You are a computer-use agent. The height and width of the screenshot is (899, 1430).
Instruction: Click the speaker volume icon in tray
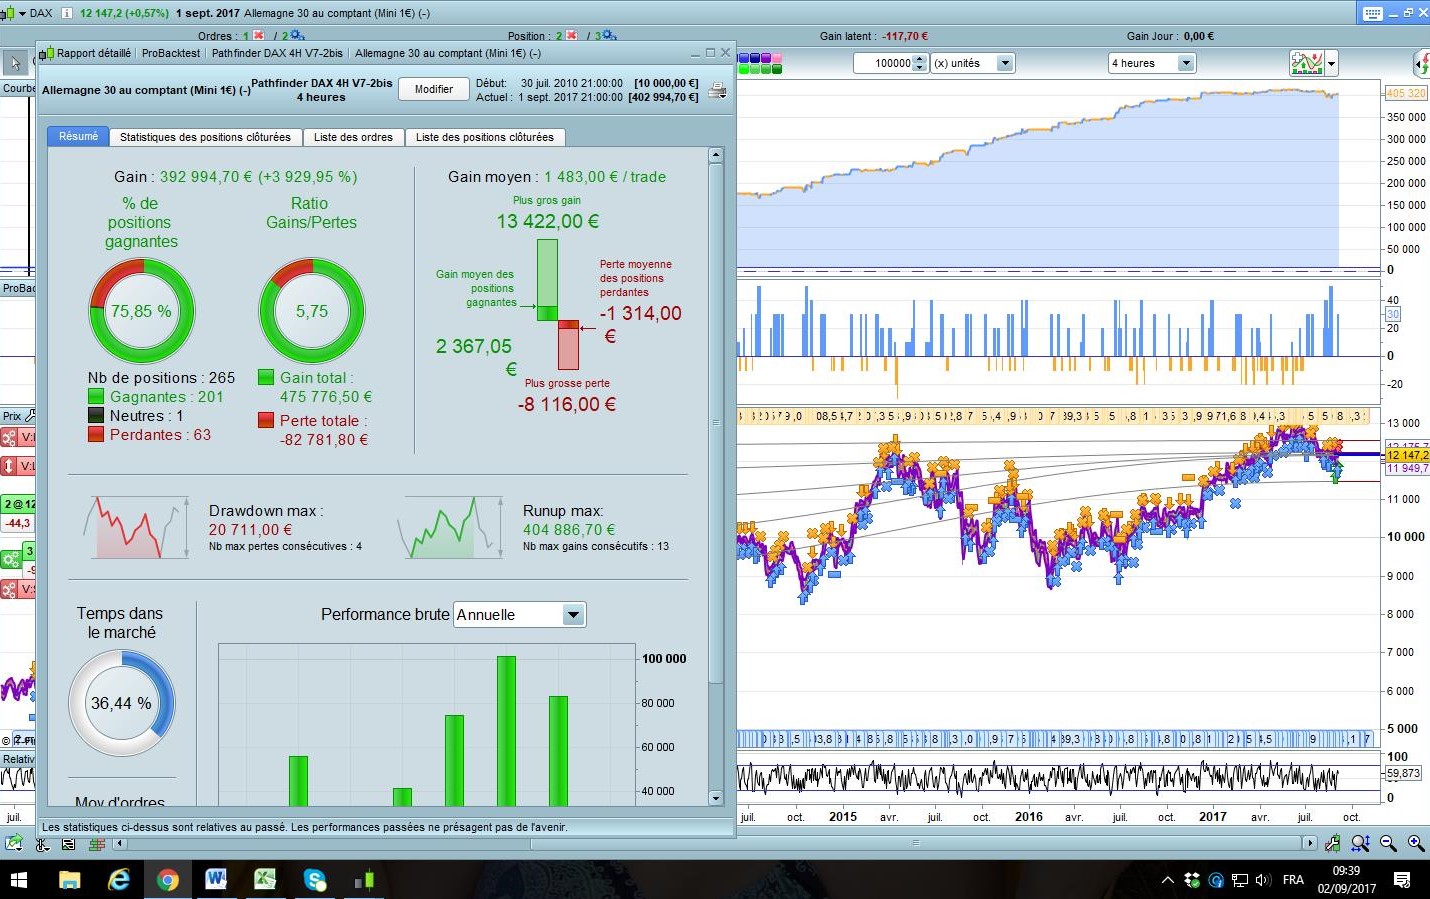1263,880
